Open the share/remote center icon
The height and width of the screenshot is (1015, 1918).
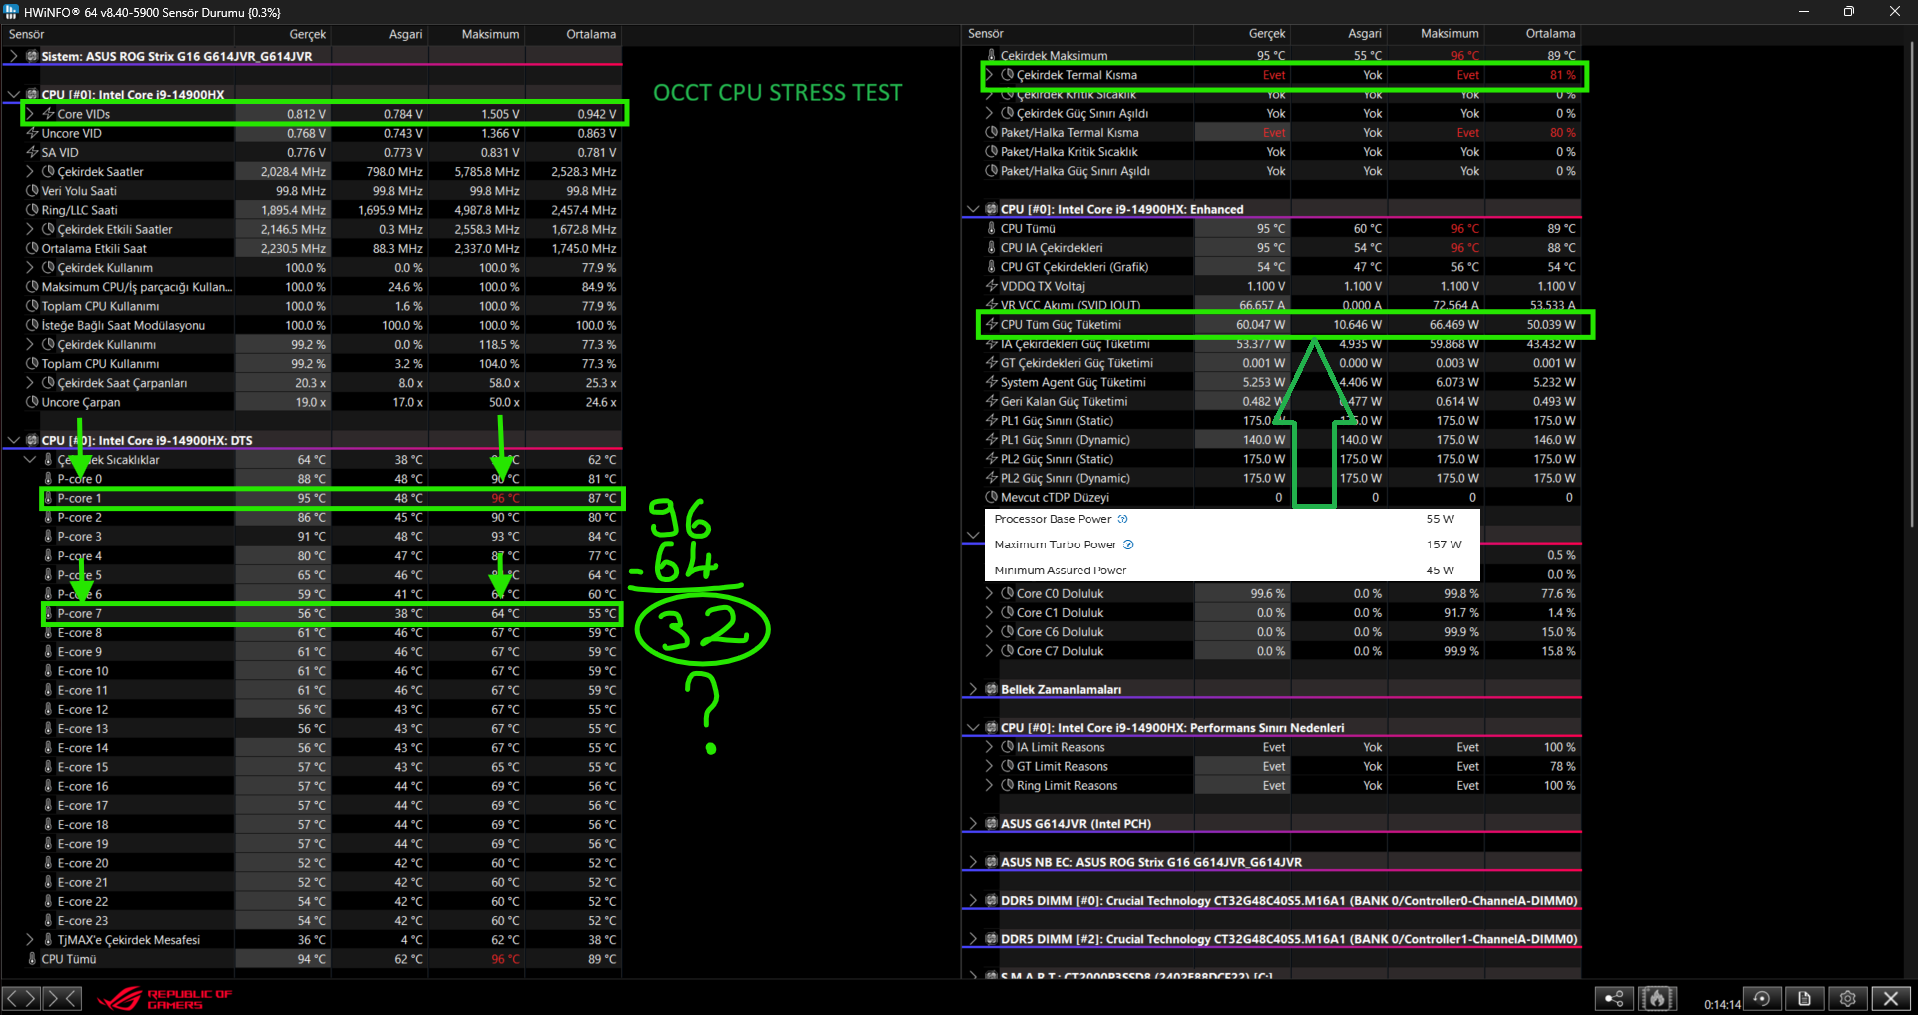pyautogui.click(x=1614, y=998)
